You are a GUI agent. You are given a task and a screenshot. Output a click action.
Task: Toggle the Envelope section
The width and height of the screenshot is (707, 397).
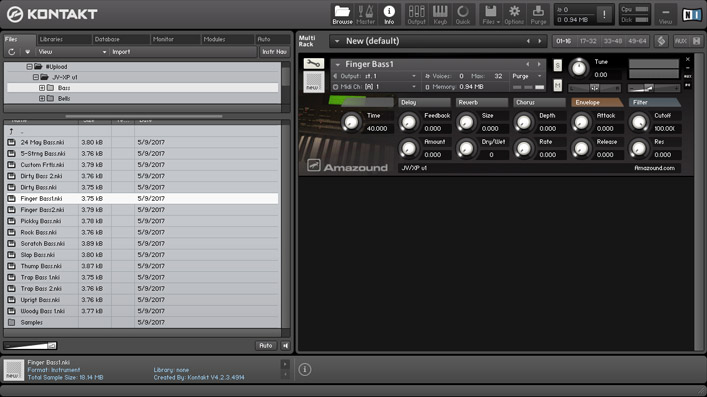click(x=597, y=103)
